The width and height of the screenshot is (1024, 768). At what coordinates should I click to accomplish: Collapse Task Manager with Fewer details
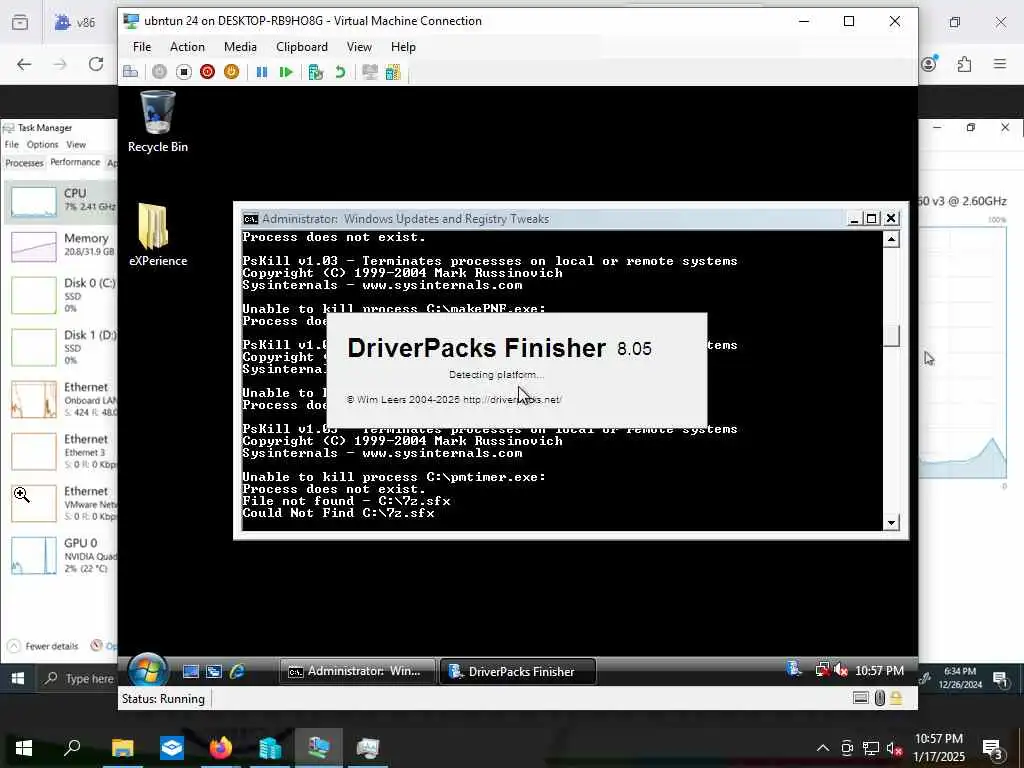(43, 646)
